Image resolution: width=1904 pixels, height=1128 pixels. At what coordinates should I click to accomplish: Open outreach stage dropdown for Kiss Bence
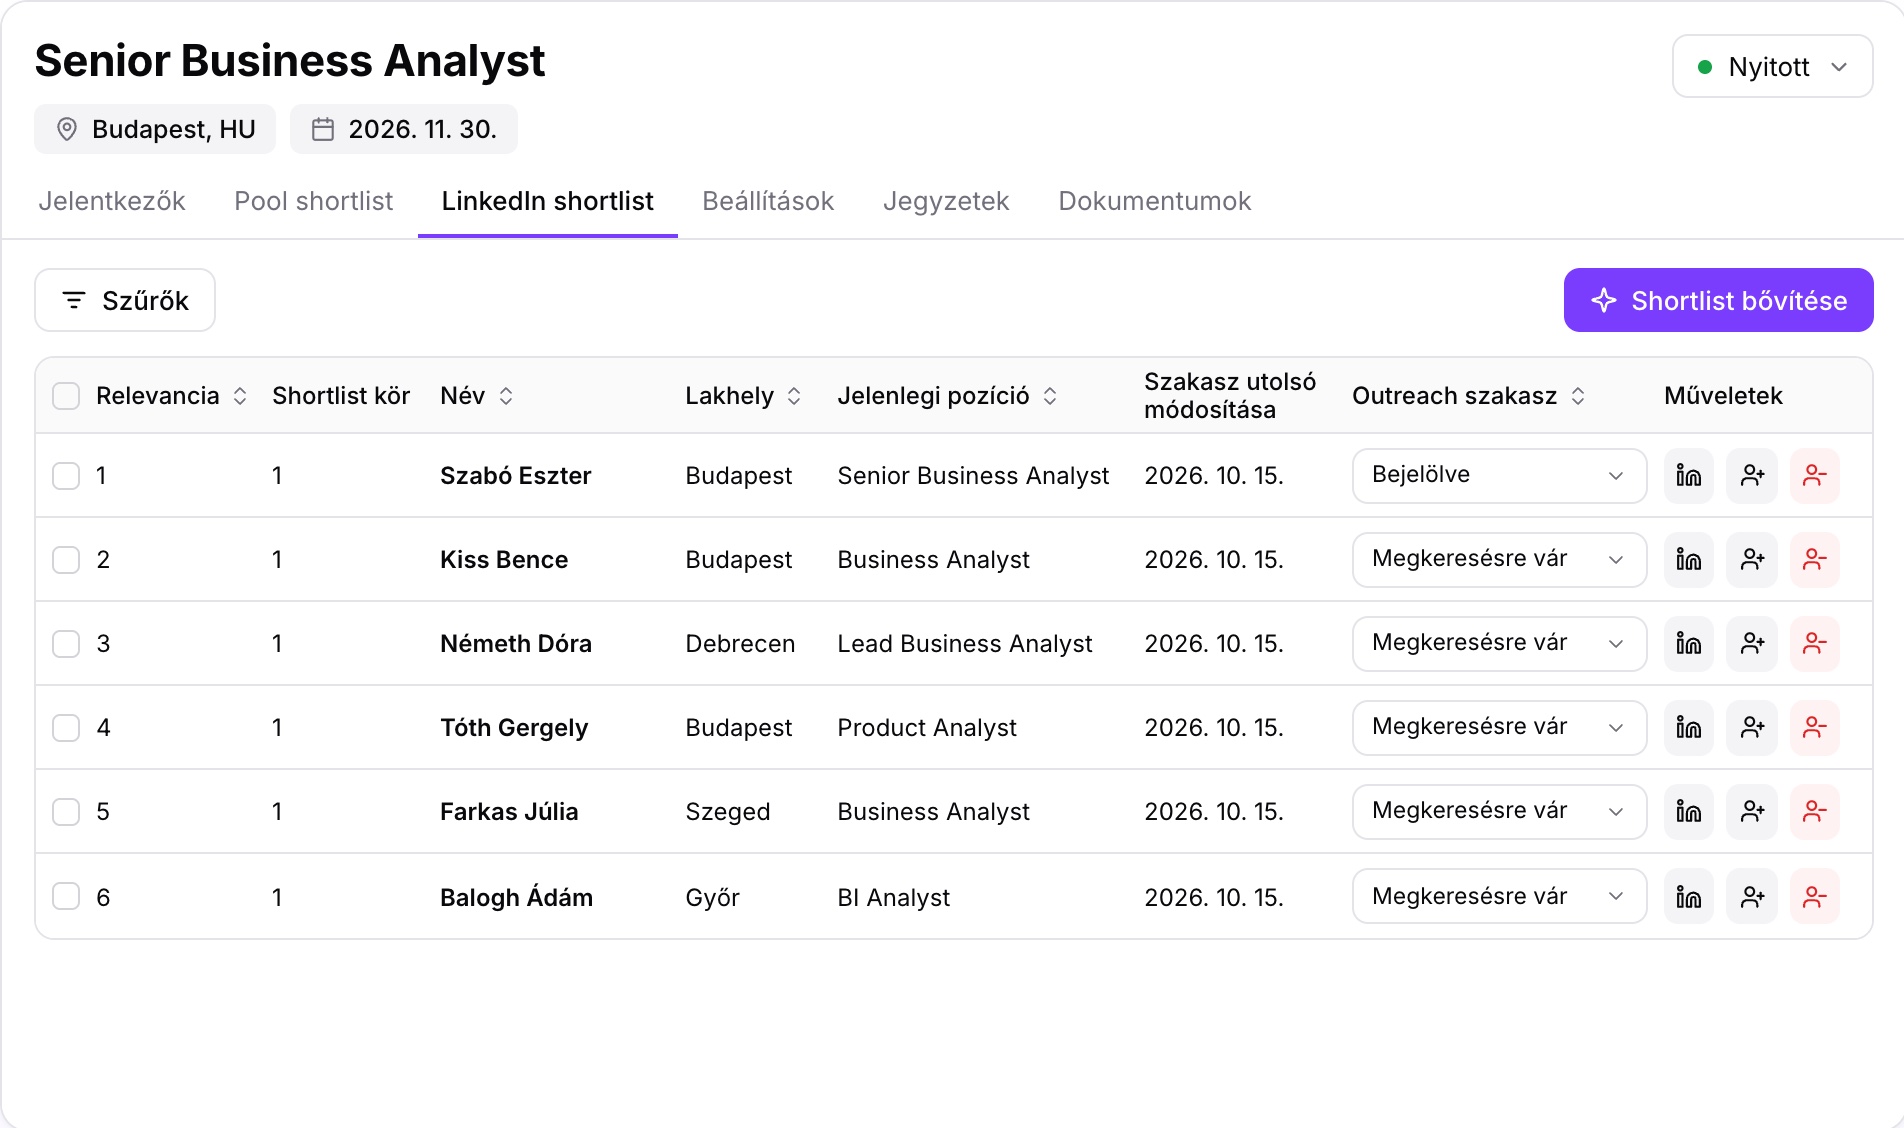pos(1499,559)
